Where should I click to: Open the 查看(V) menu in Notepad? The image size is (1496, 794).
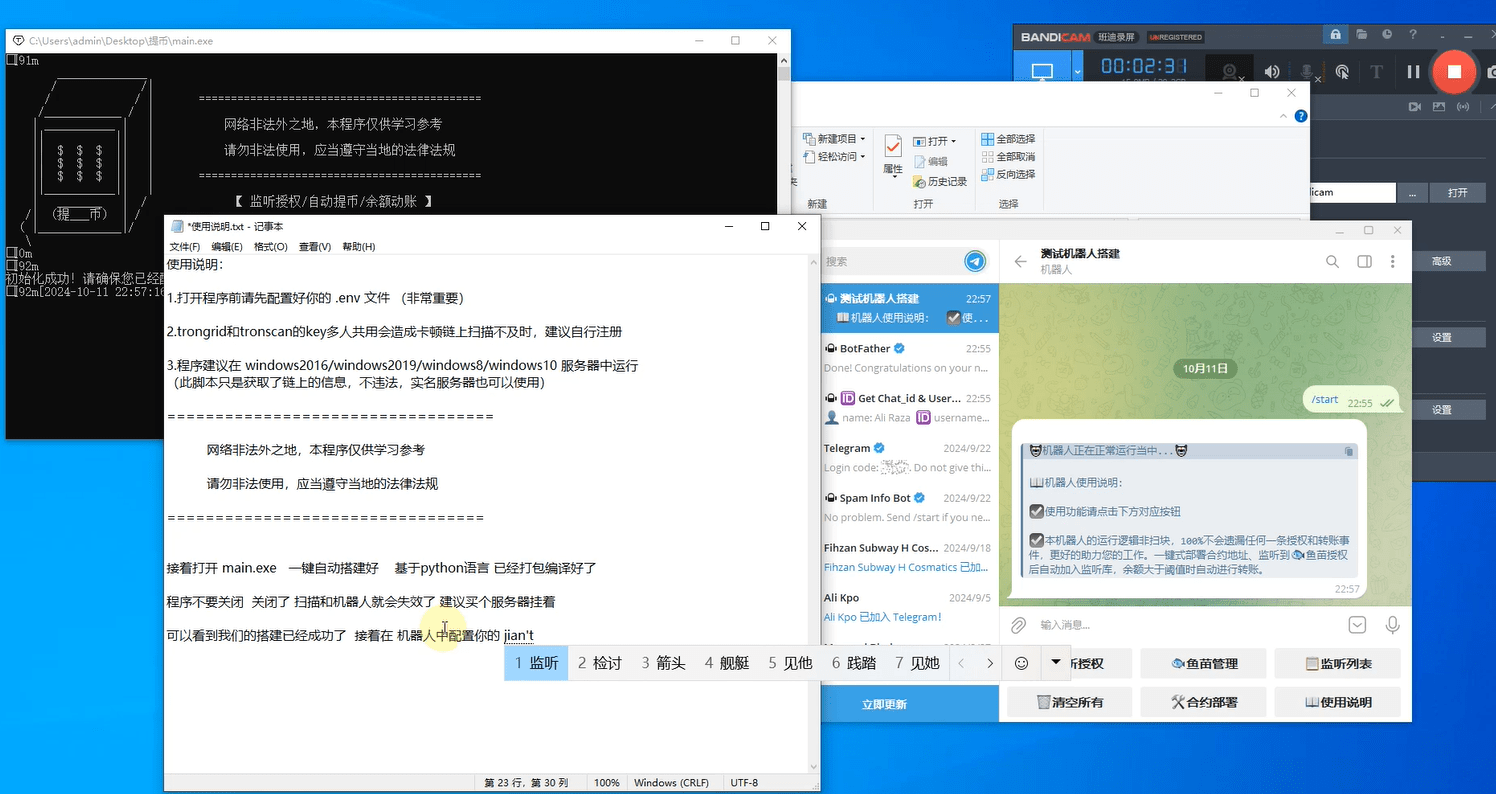(315, 246)
